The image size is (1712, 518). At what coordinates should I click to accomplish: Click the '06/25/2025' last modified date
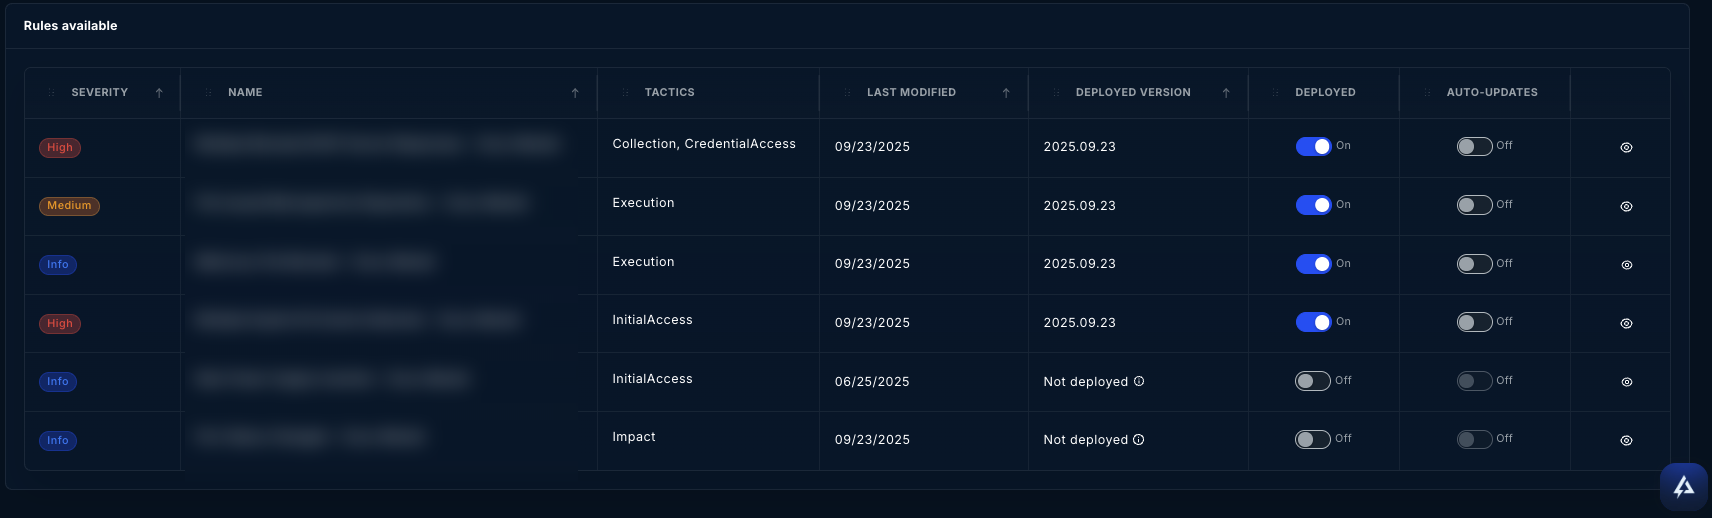click(x=872, y=382)
